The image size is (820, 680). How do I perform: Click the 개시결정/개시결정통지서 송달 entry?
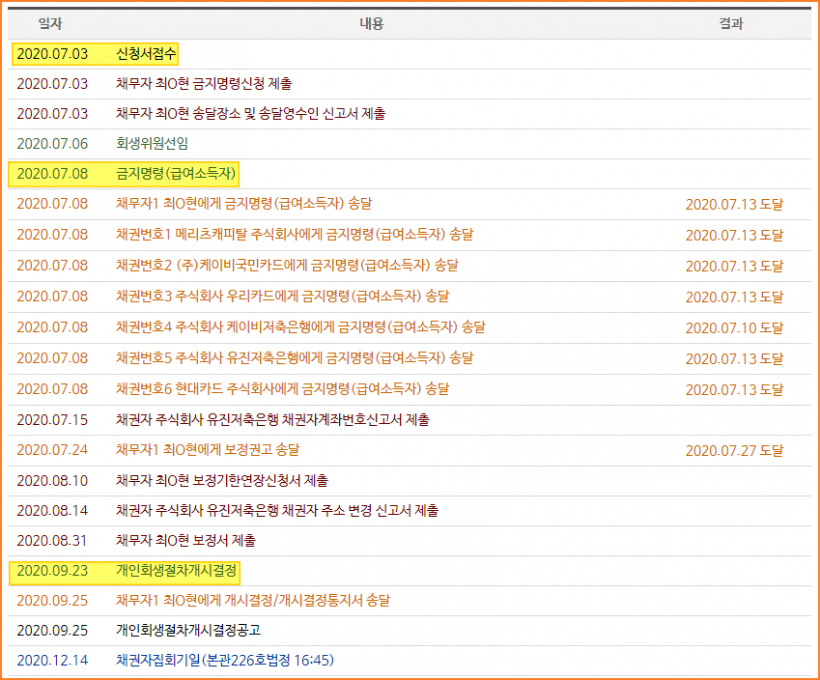coord(253,600)
